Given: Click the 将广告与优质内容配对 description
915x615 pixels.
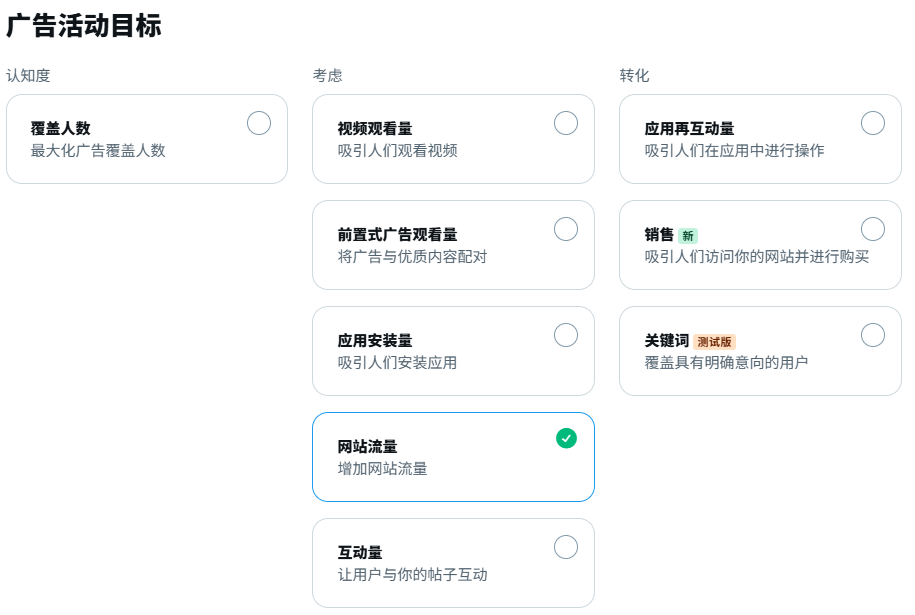Looking at the screenshot, I should click(412, 257).
